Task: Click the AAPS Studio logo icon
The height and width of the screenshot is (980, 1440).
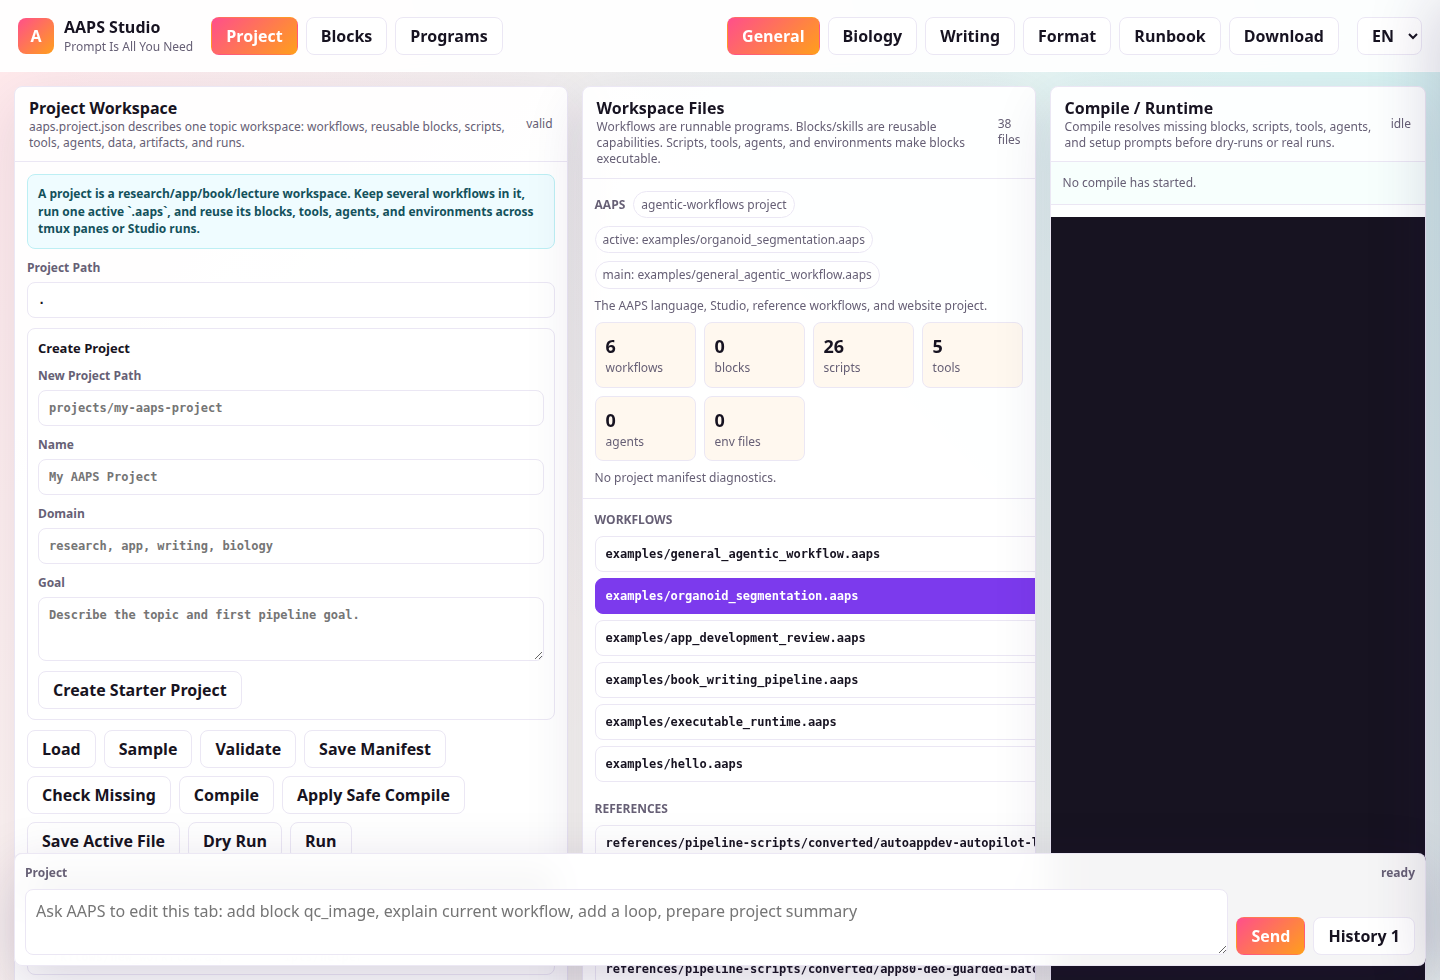Action: pyautogui.click(x=36, y=36)
